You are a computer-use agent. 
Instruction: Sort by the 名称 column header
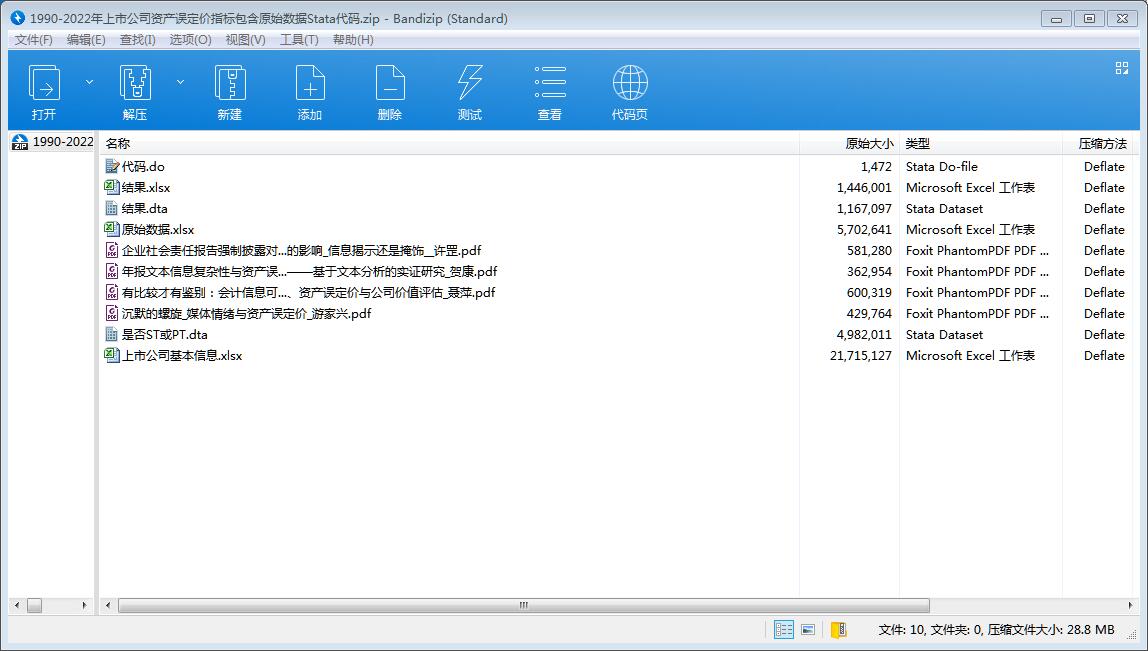click(118, 144)
